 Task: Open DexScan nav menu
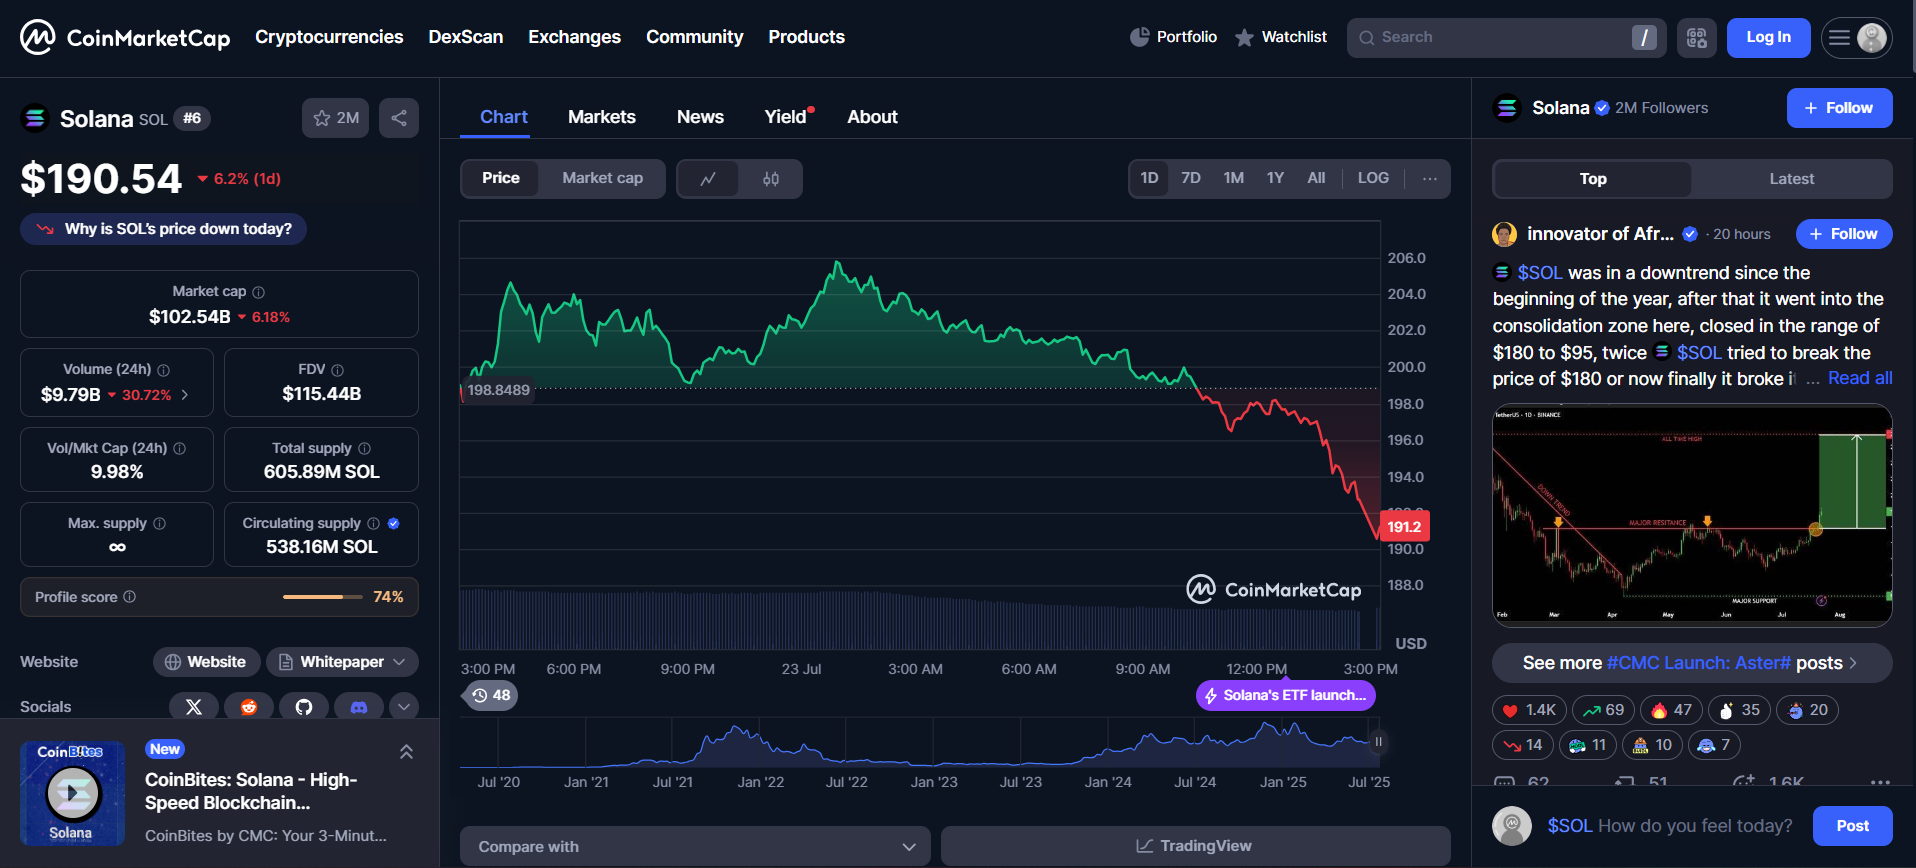coord(466,37)
